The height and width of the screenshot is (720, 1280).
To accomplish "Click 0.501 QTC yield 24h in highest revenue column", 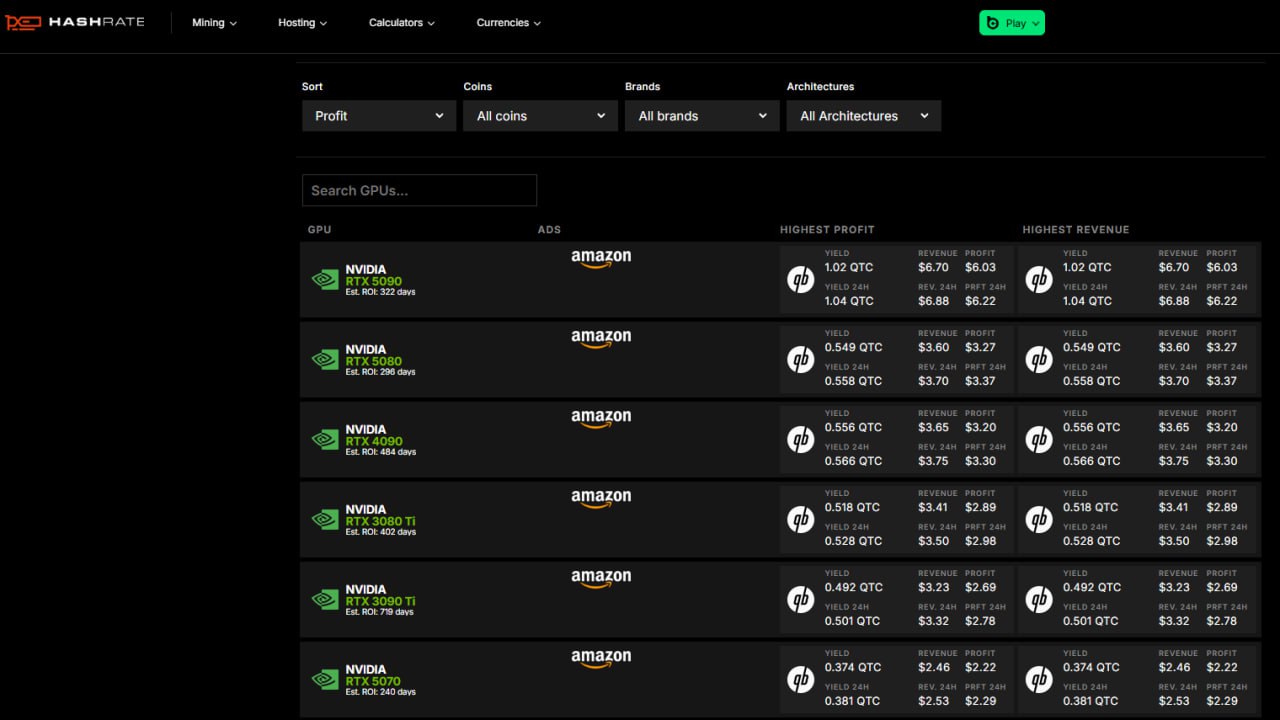I will click(1091, 621).
